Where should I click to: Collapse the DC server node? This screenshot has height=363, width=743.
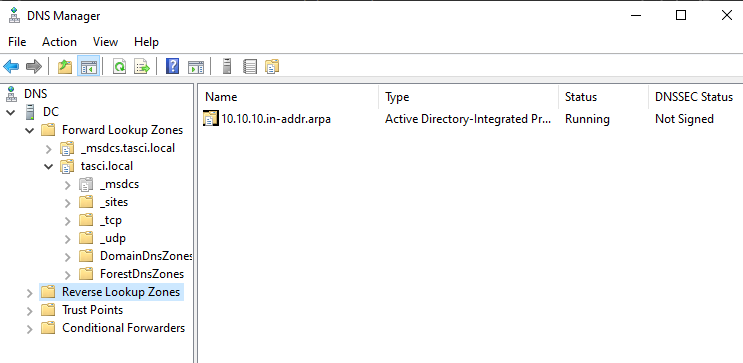point(10,112)
